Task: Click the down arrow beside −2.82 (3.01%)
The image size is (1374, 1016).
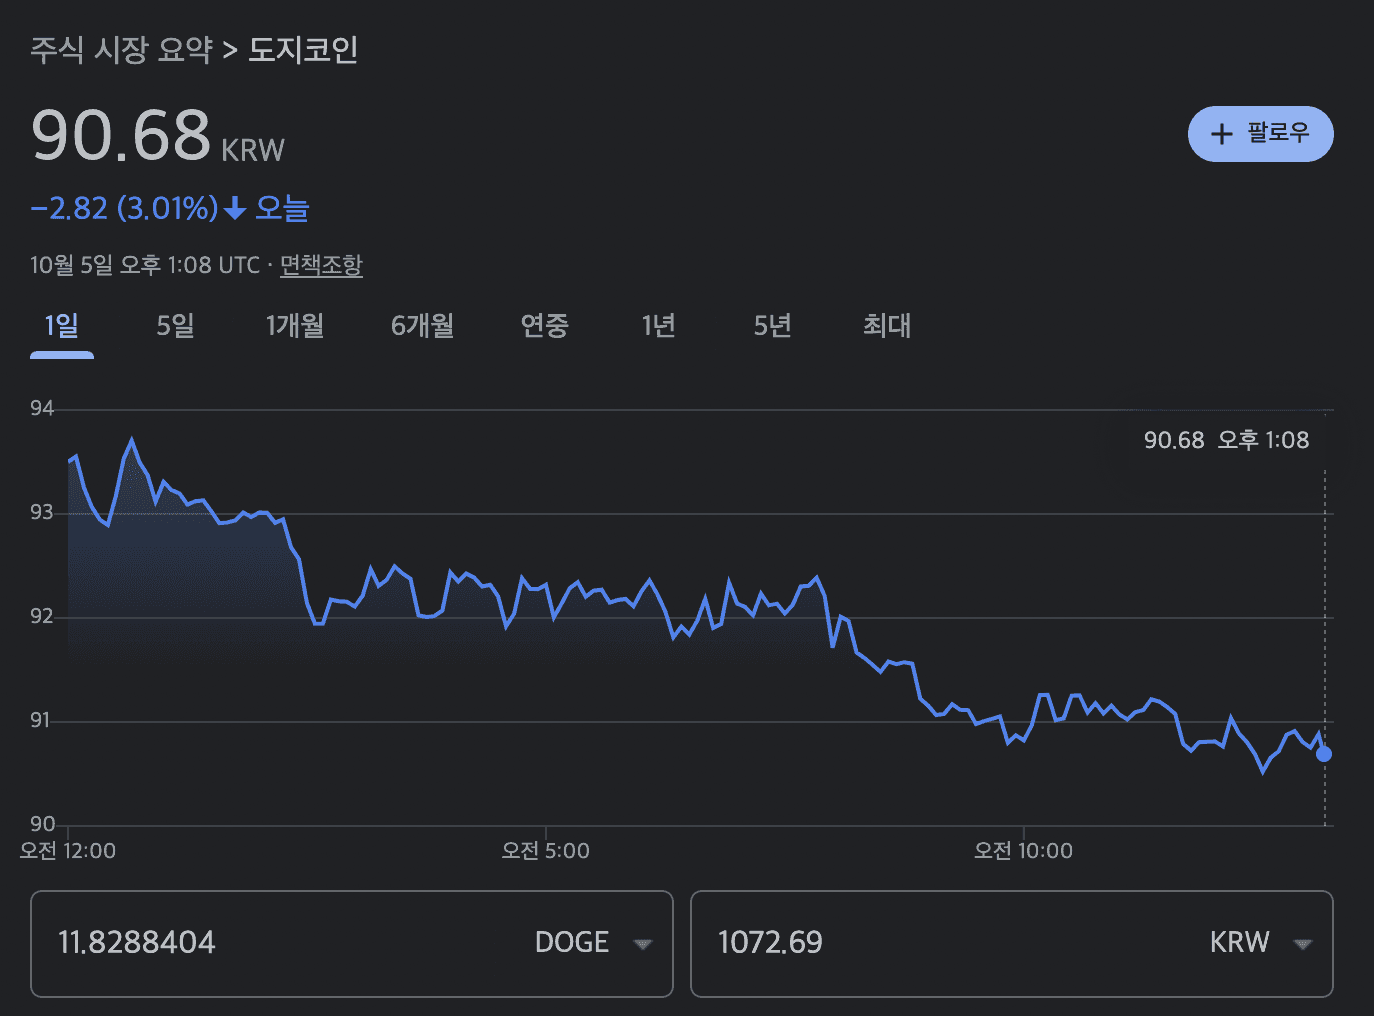Action: tap(235, 208)
